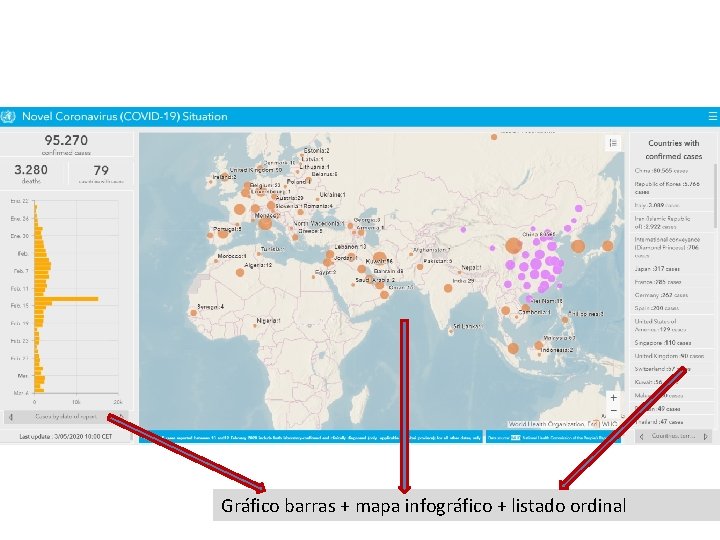Click the Last update timestamp

tap(66, 437)
